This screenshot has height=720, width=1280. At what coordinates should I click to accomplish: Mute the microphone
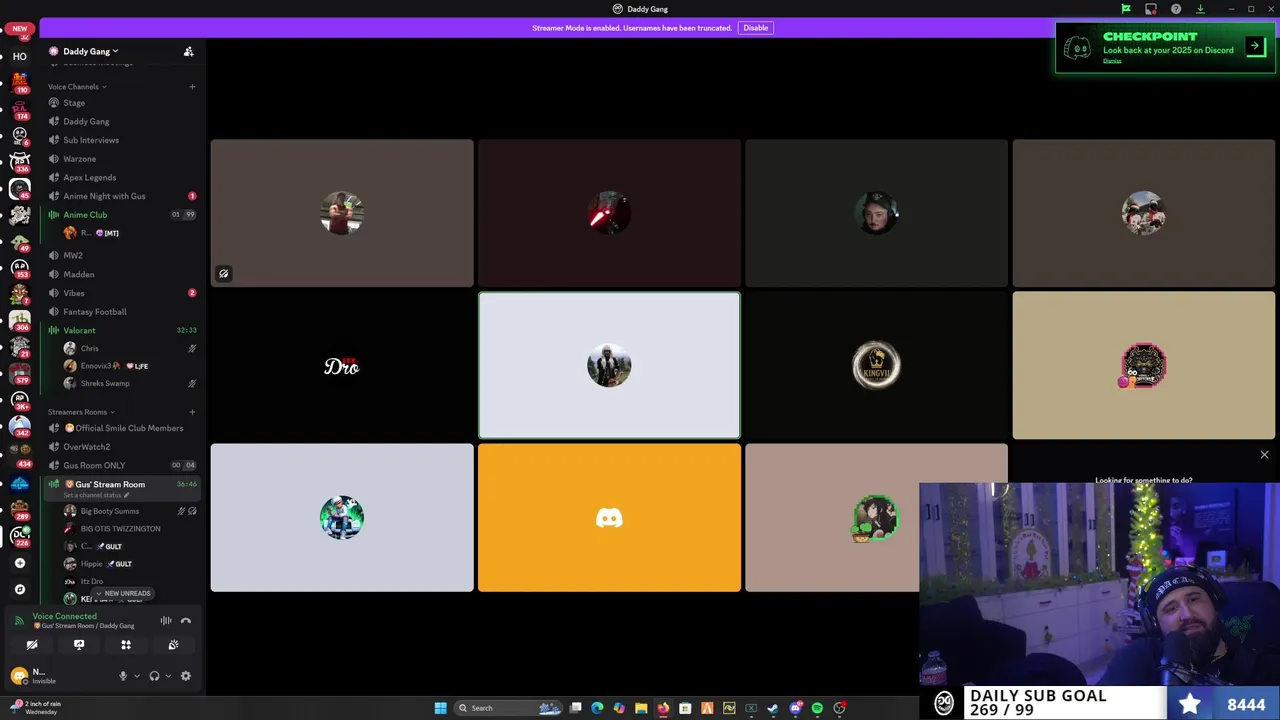(123, 676)
